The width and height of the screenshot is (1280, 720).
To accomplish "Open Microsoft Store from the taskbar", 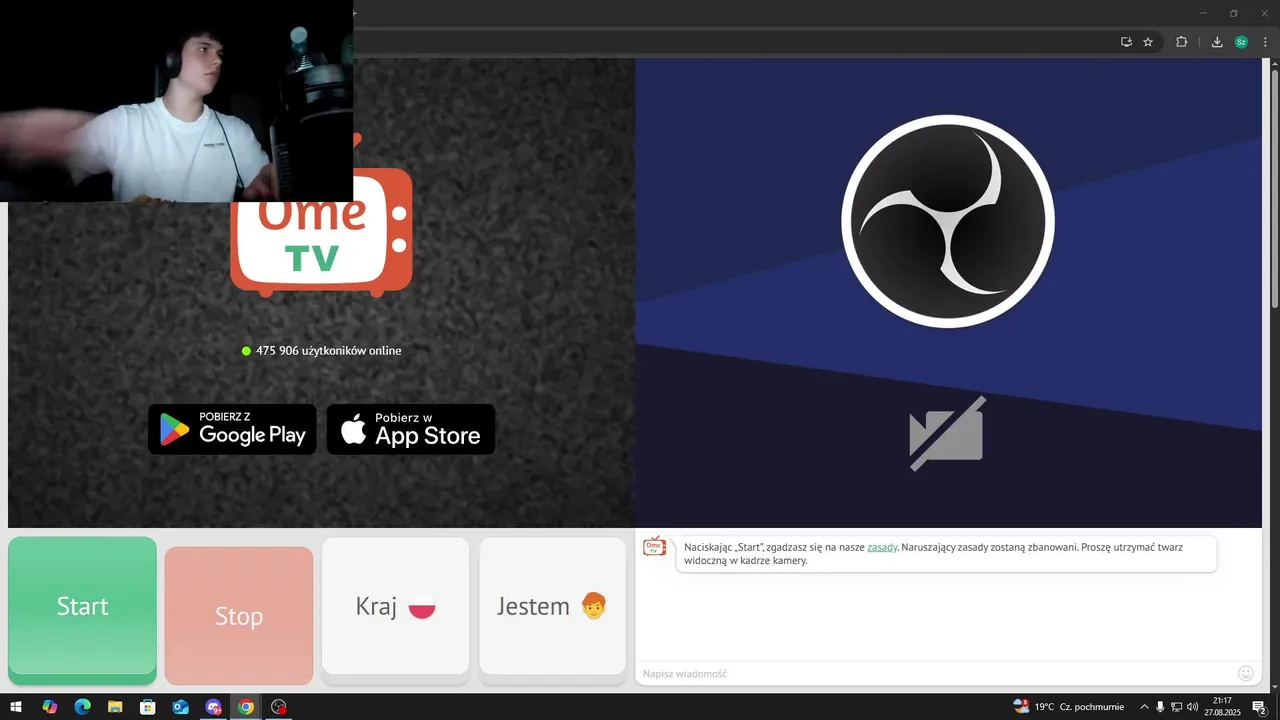I will point(148,707).
